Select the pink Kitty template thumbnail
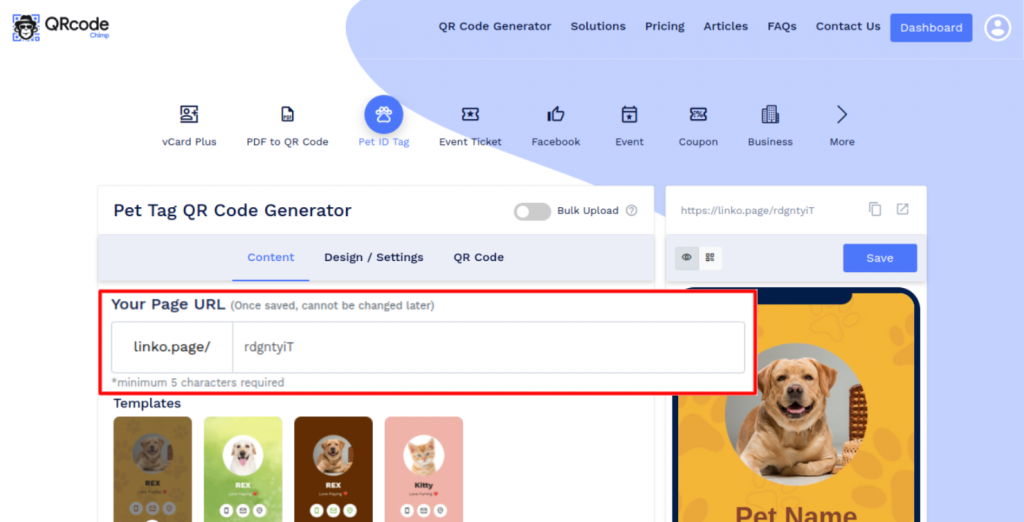 tap(424, 469)
